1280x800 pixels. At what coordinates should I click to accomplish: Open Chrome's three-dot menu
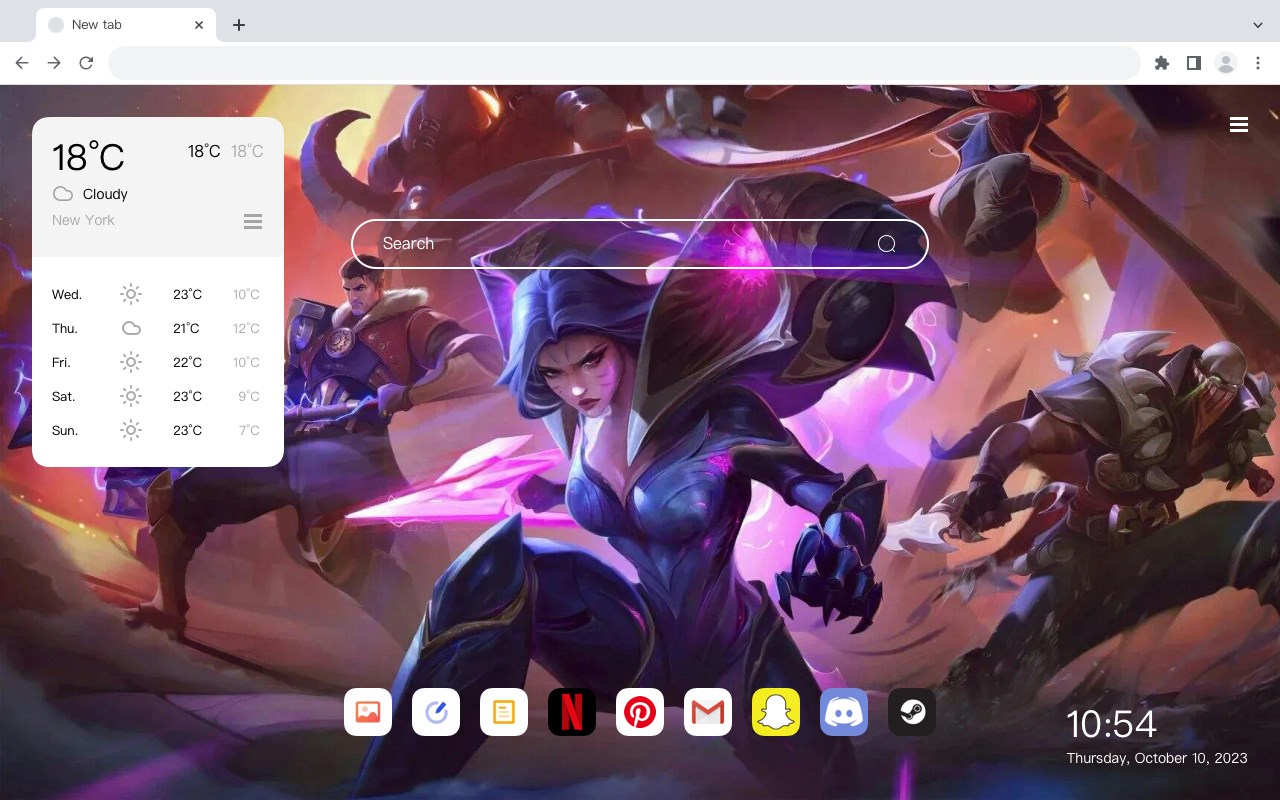pos(1258,63)
